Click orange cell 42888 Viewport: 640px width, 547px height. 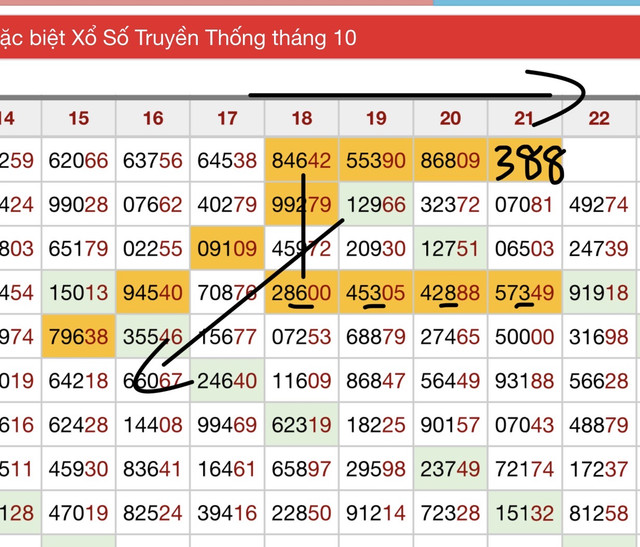450,292
